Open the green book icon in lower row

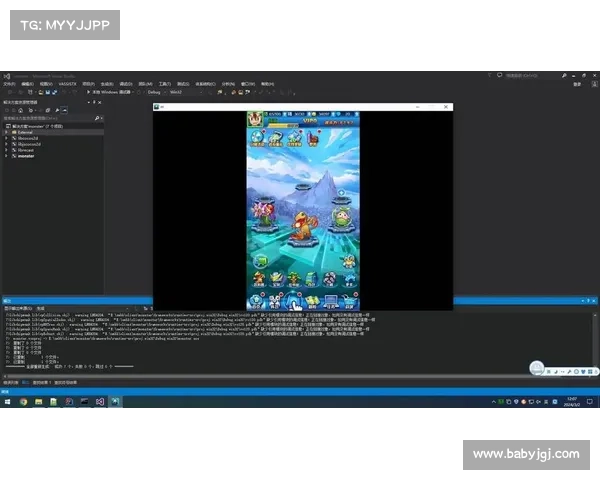coord(311,279)
